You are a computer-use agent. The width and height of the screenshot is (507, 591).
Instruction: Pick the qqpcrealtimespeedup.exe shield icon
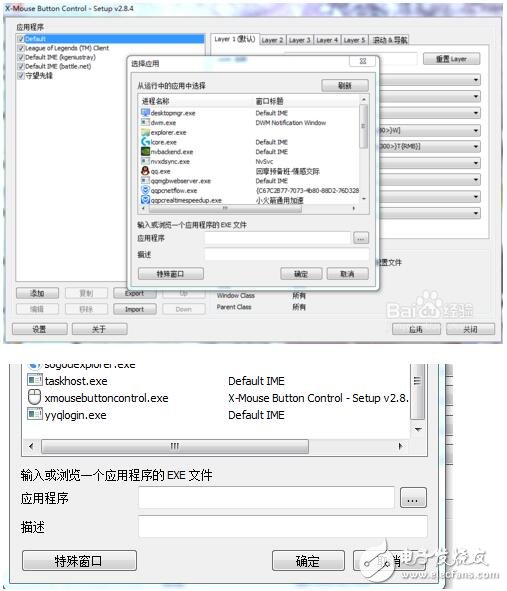pyautogui.click(x=145, y=200)
